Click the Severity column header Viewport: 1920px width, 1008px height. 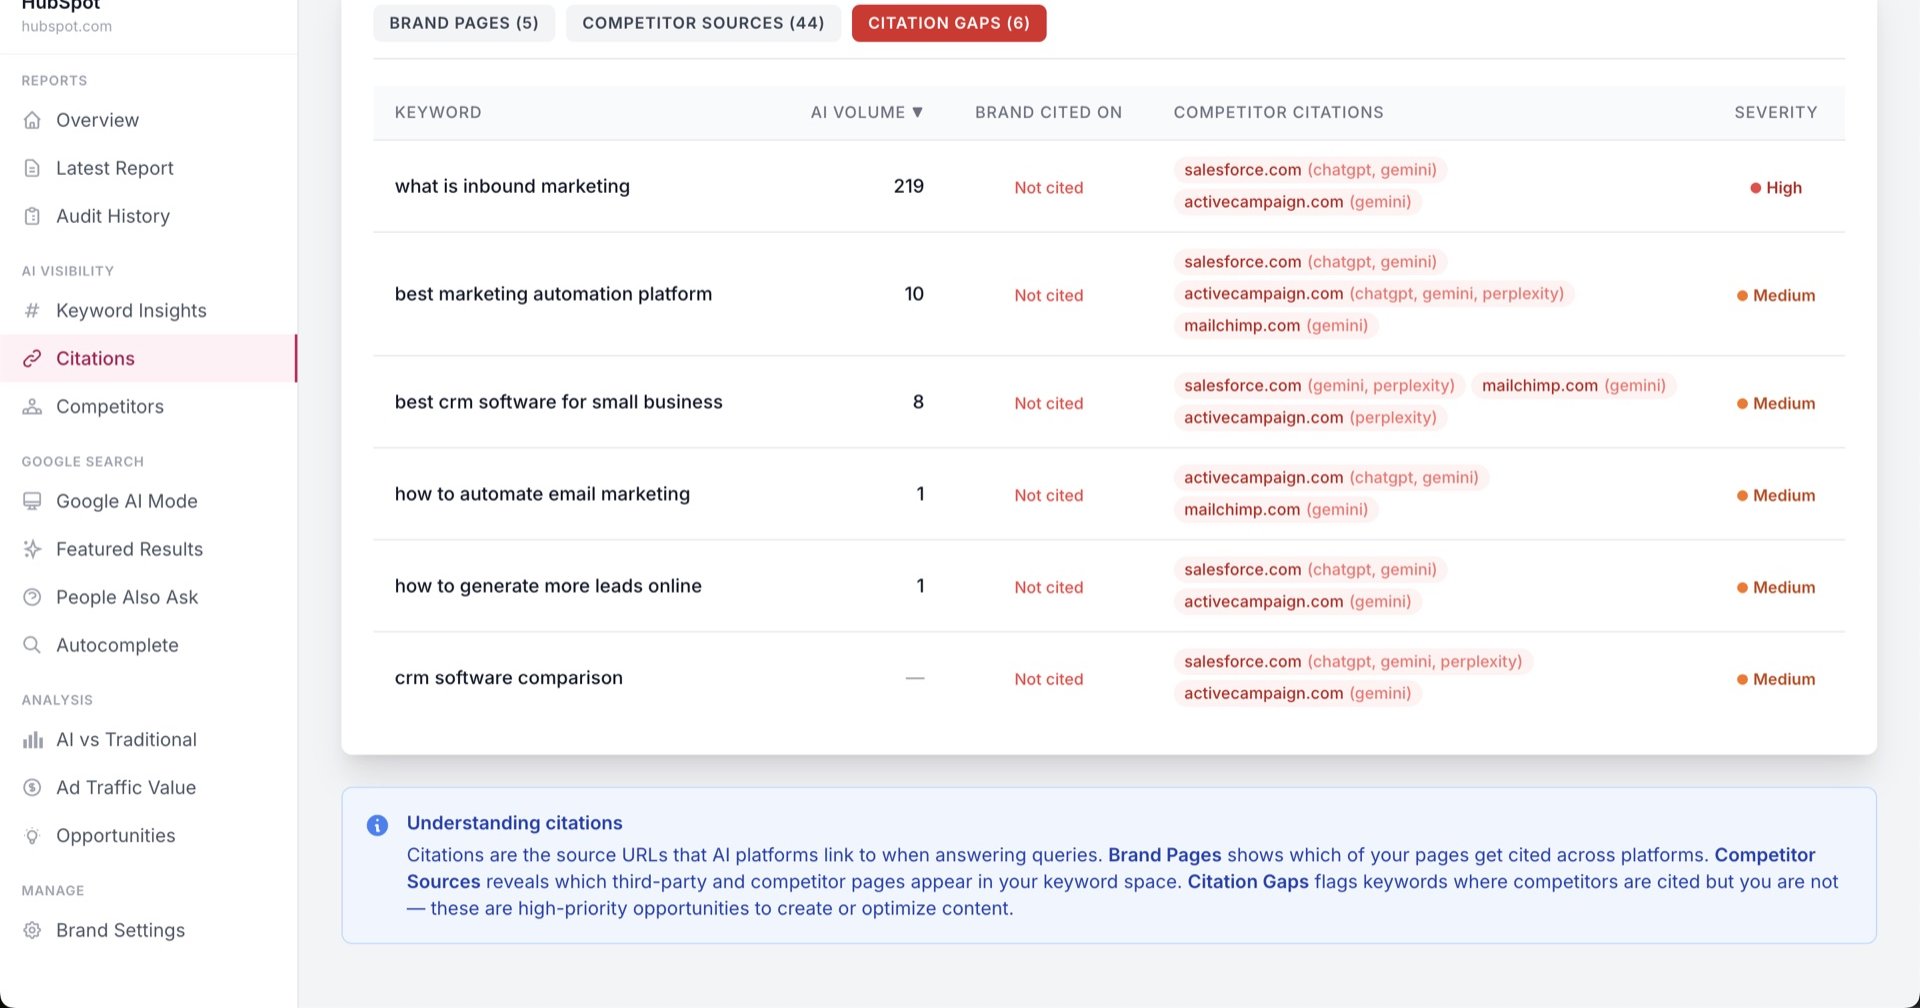(x=1776, y=112)
